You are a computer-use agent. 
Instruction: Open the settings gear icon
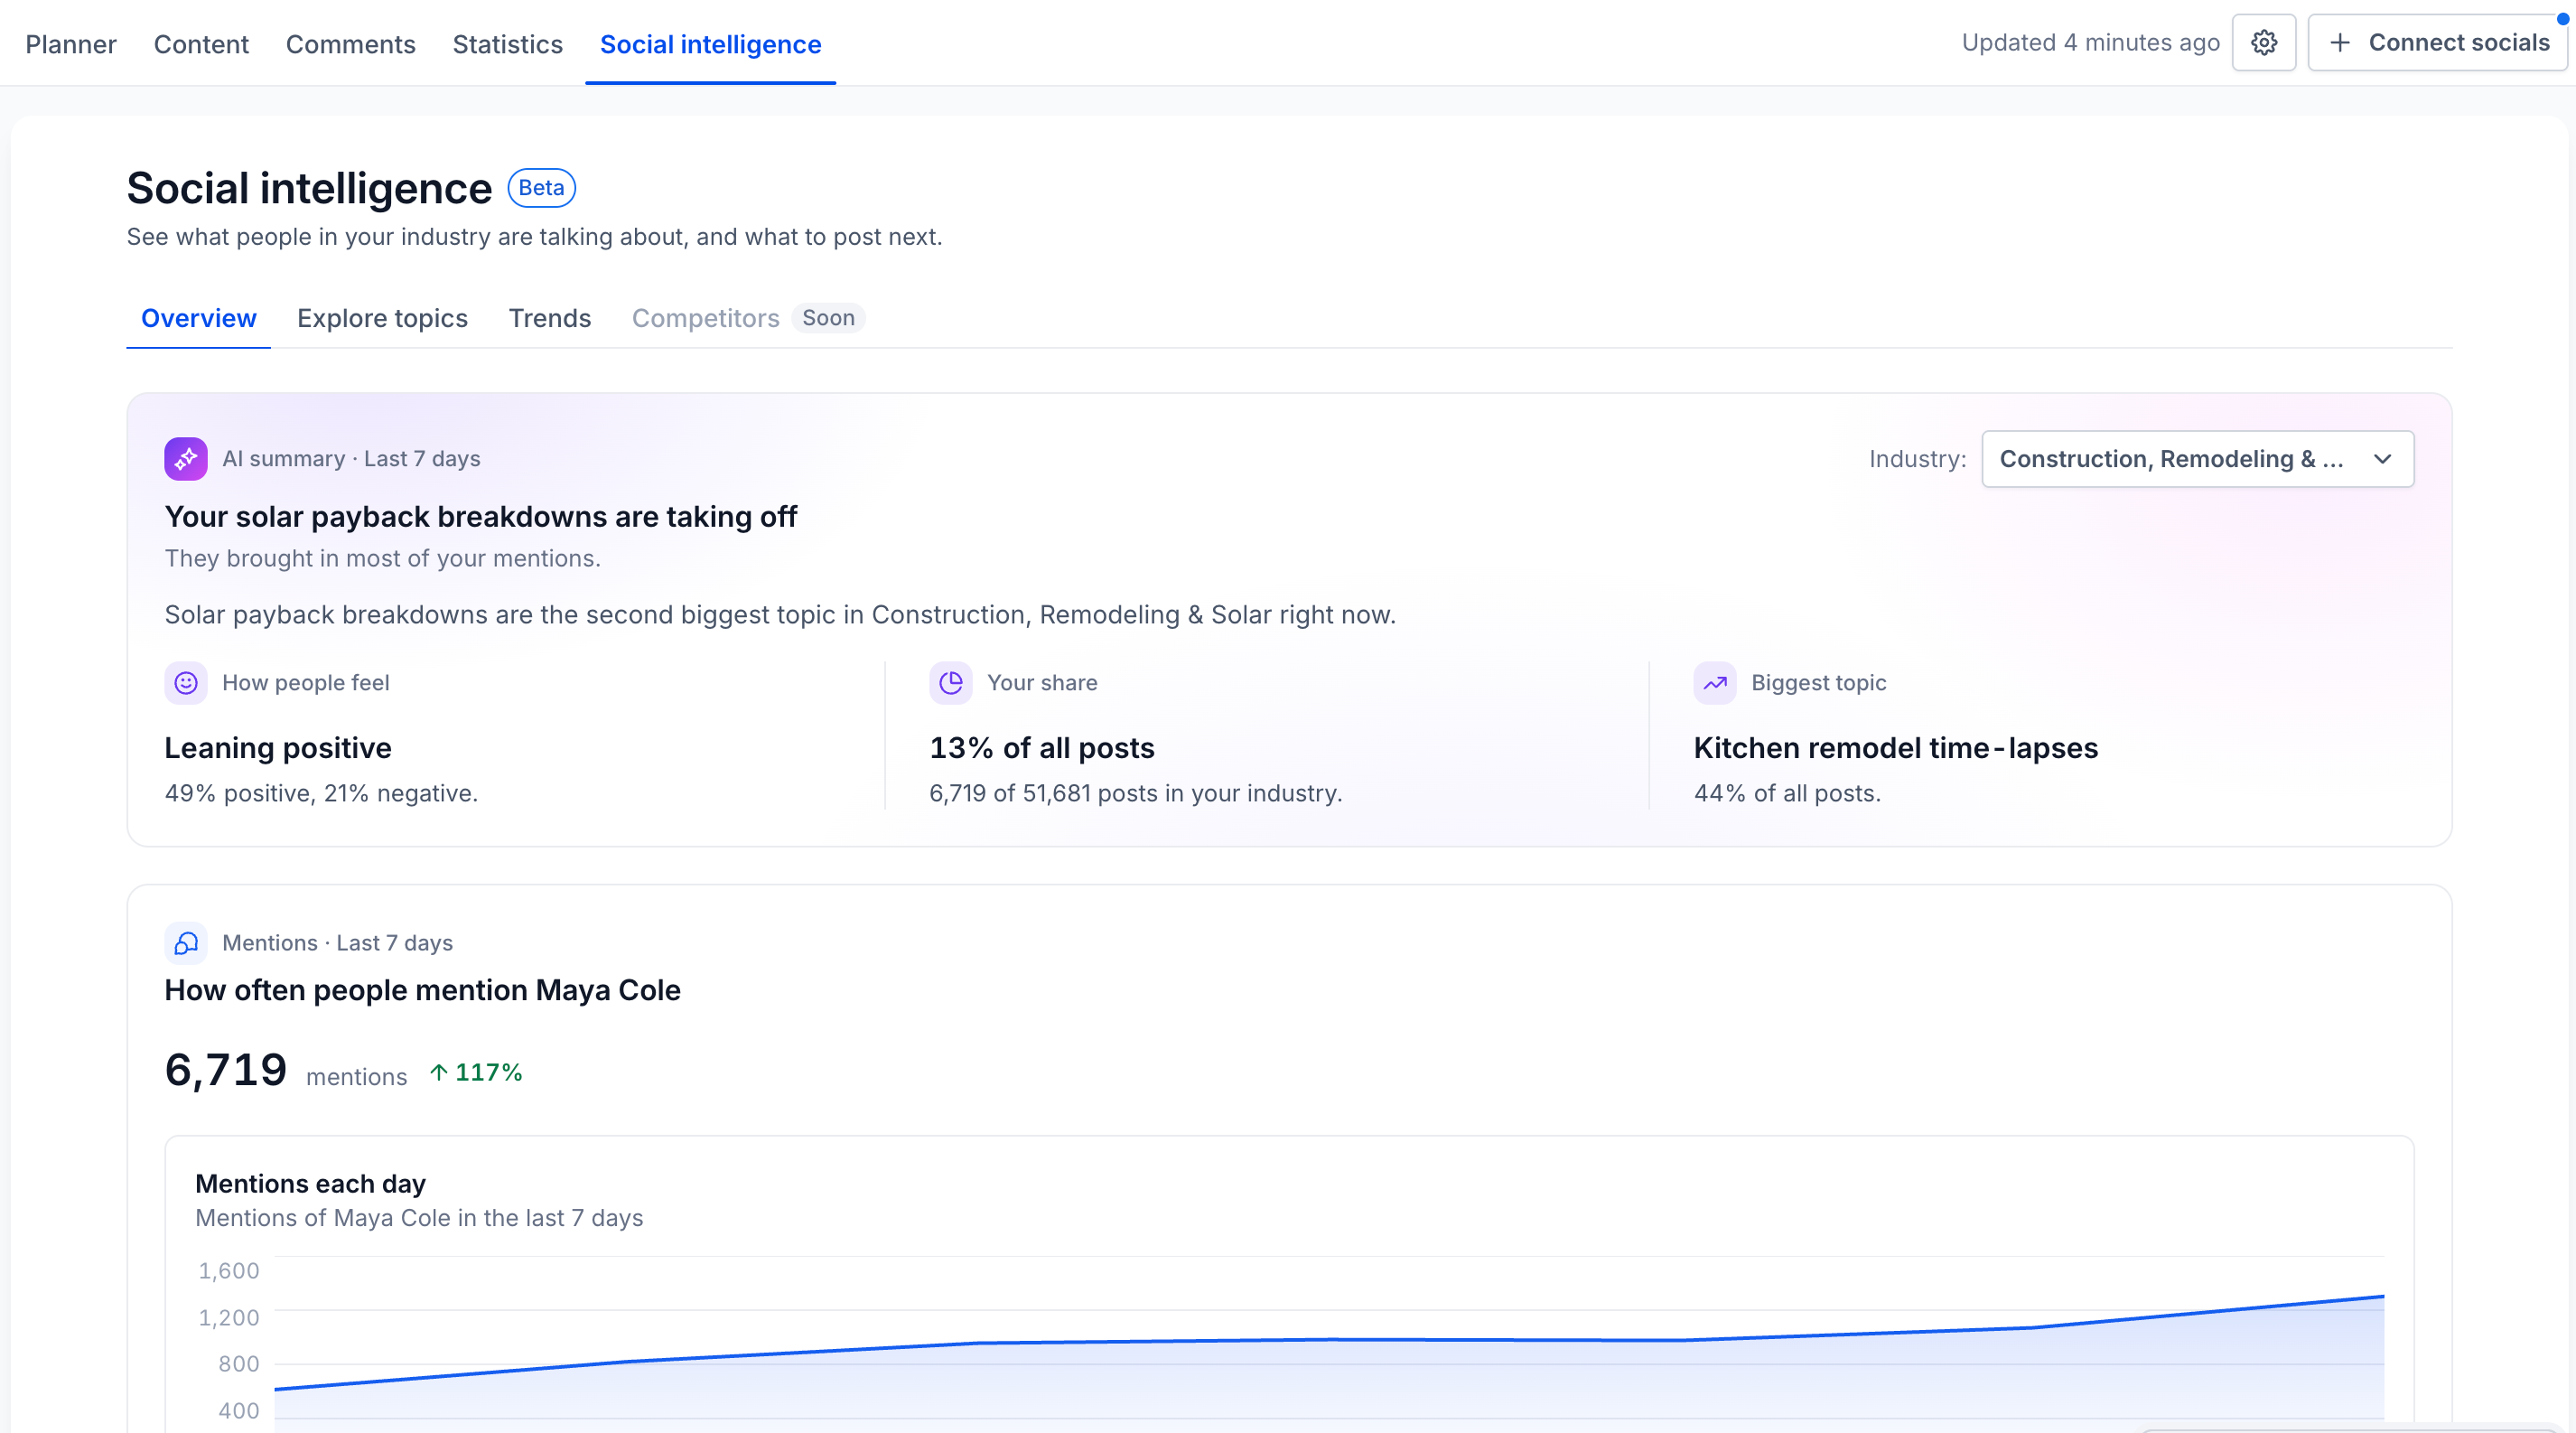2264,43
